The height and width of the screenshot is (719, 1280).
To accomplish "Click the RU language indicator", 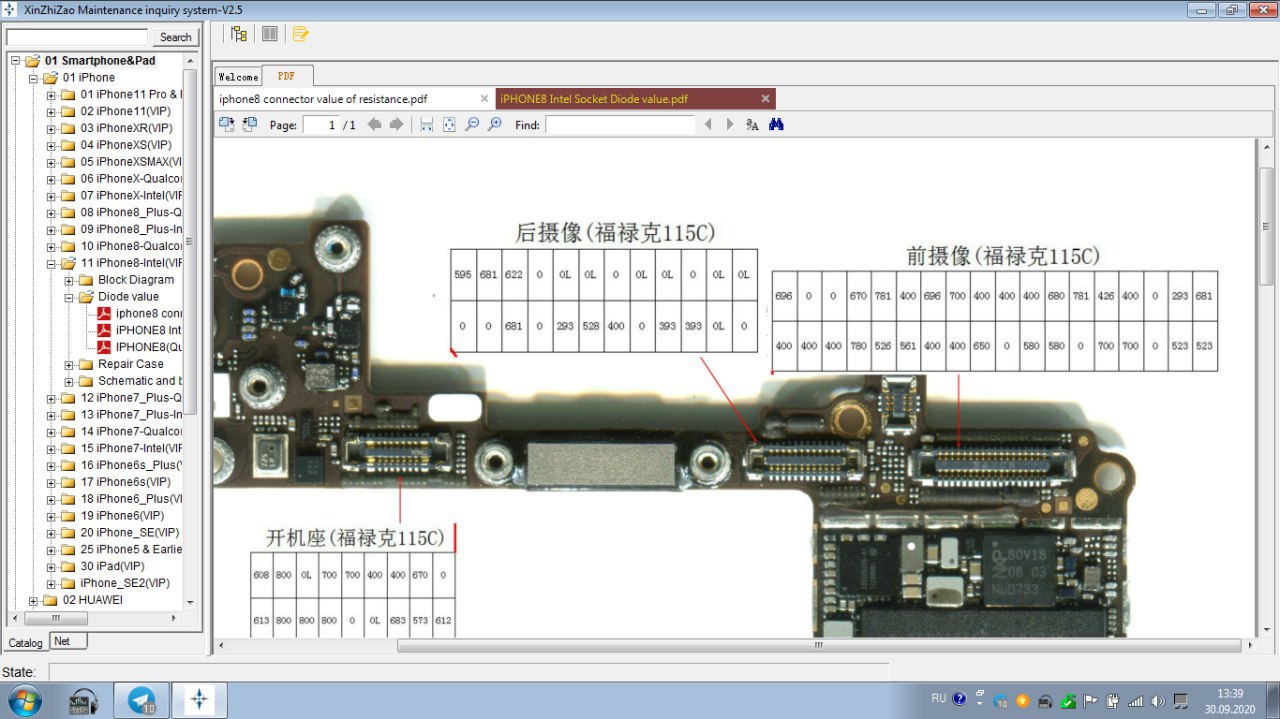I will 938,698.
